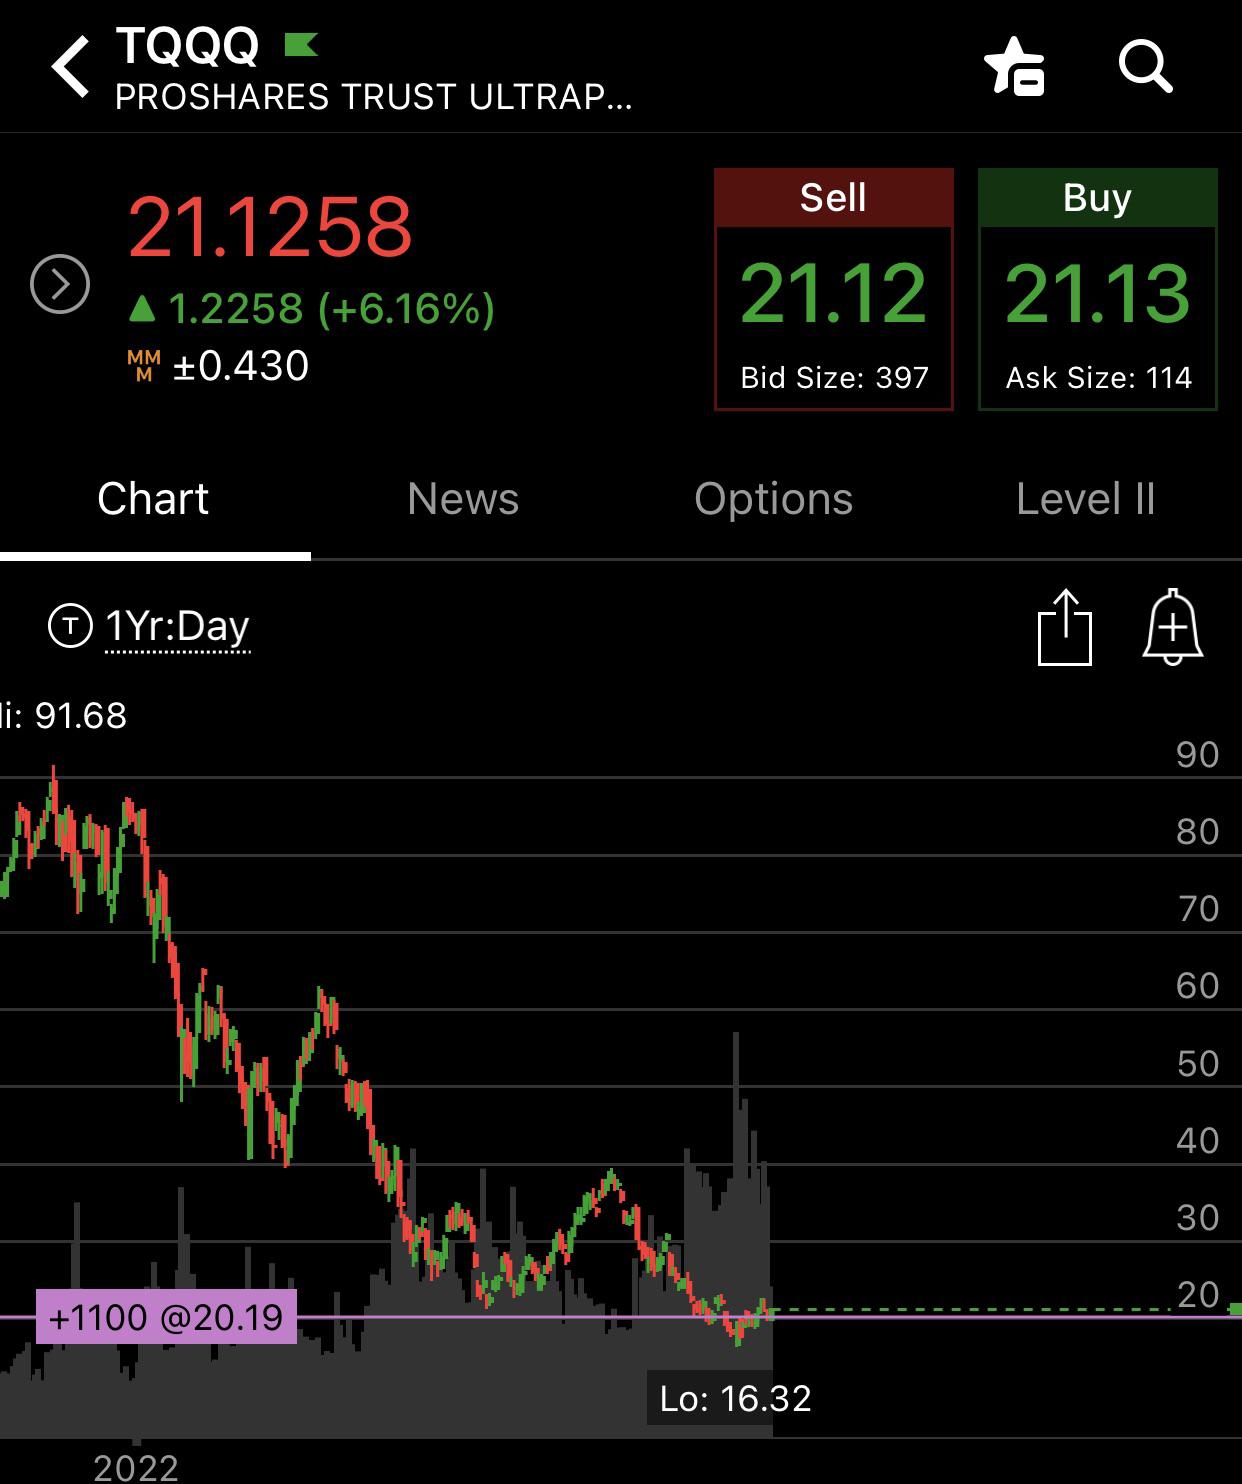Add a price alert with bell icon

(1172, 628)
